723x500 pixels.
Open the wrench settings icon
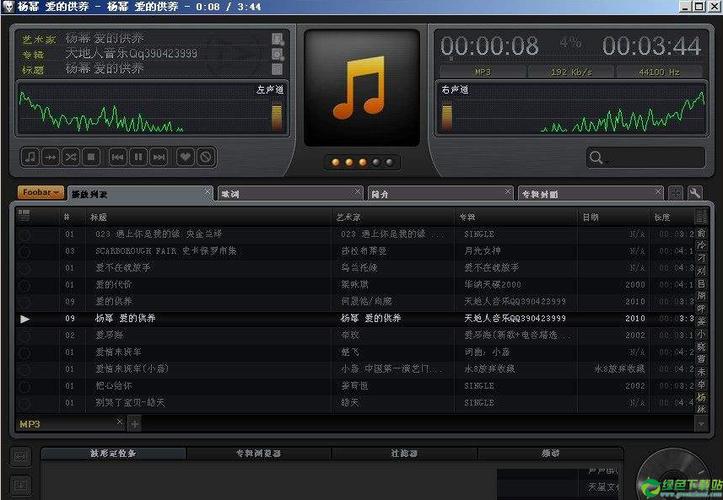click(695, 193)
